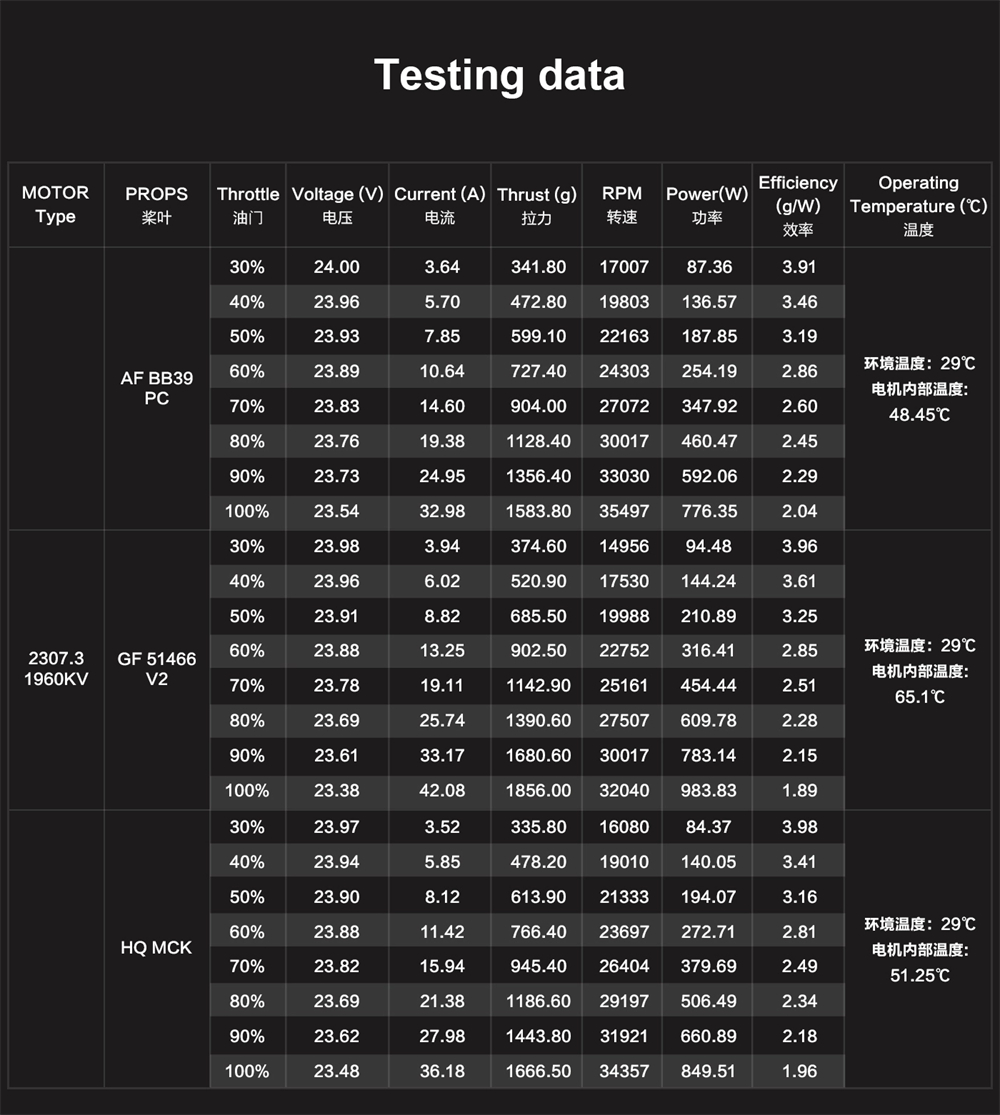This screenshot has height=1115, width=1000.
Task: Click the HQ MCK props cell
Action: (156, 947)
